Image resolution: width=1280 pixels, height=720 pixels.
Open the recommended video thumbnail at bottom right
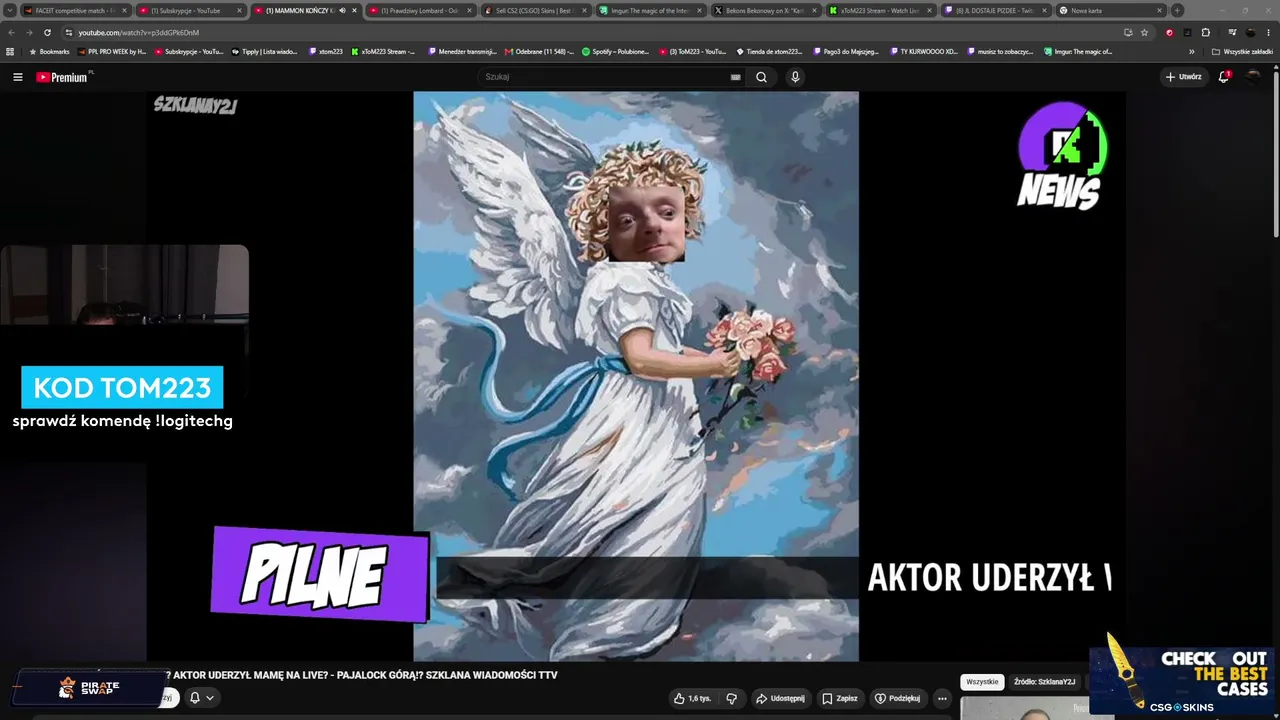tap(1025, 707)
